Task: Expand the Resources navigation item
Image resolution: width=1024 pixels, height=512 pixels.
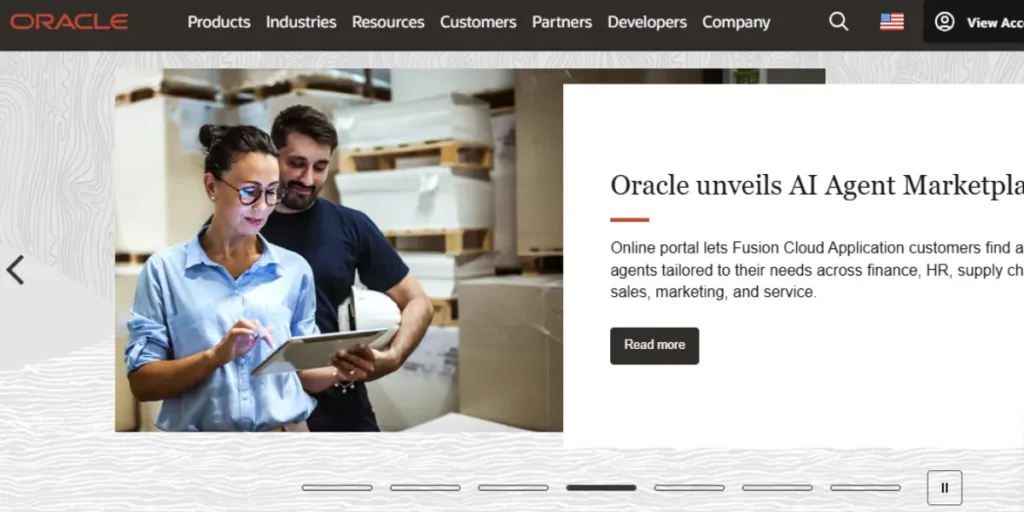Action: [x=388, y=22]
